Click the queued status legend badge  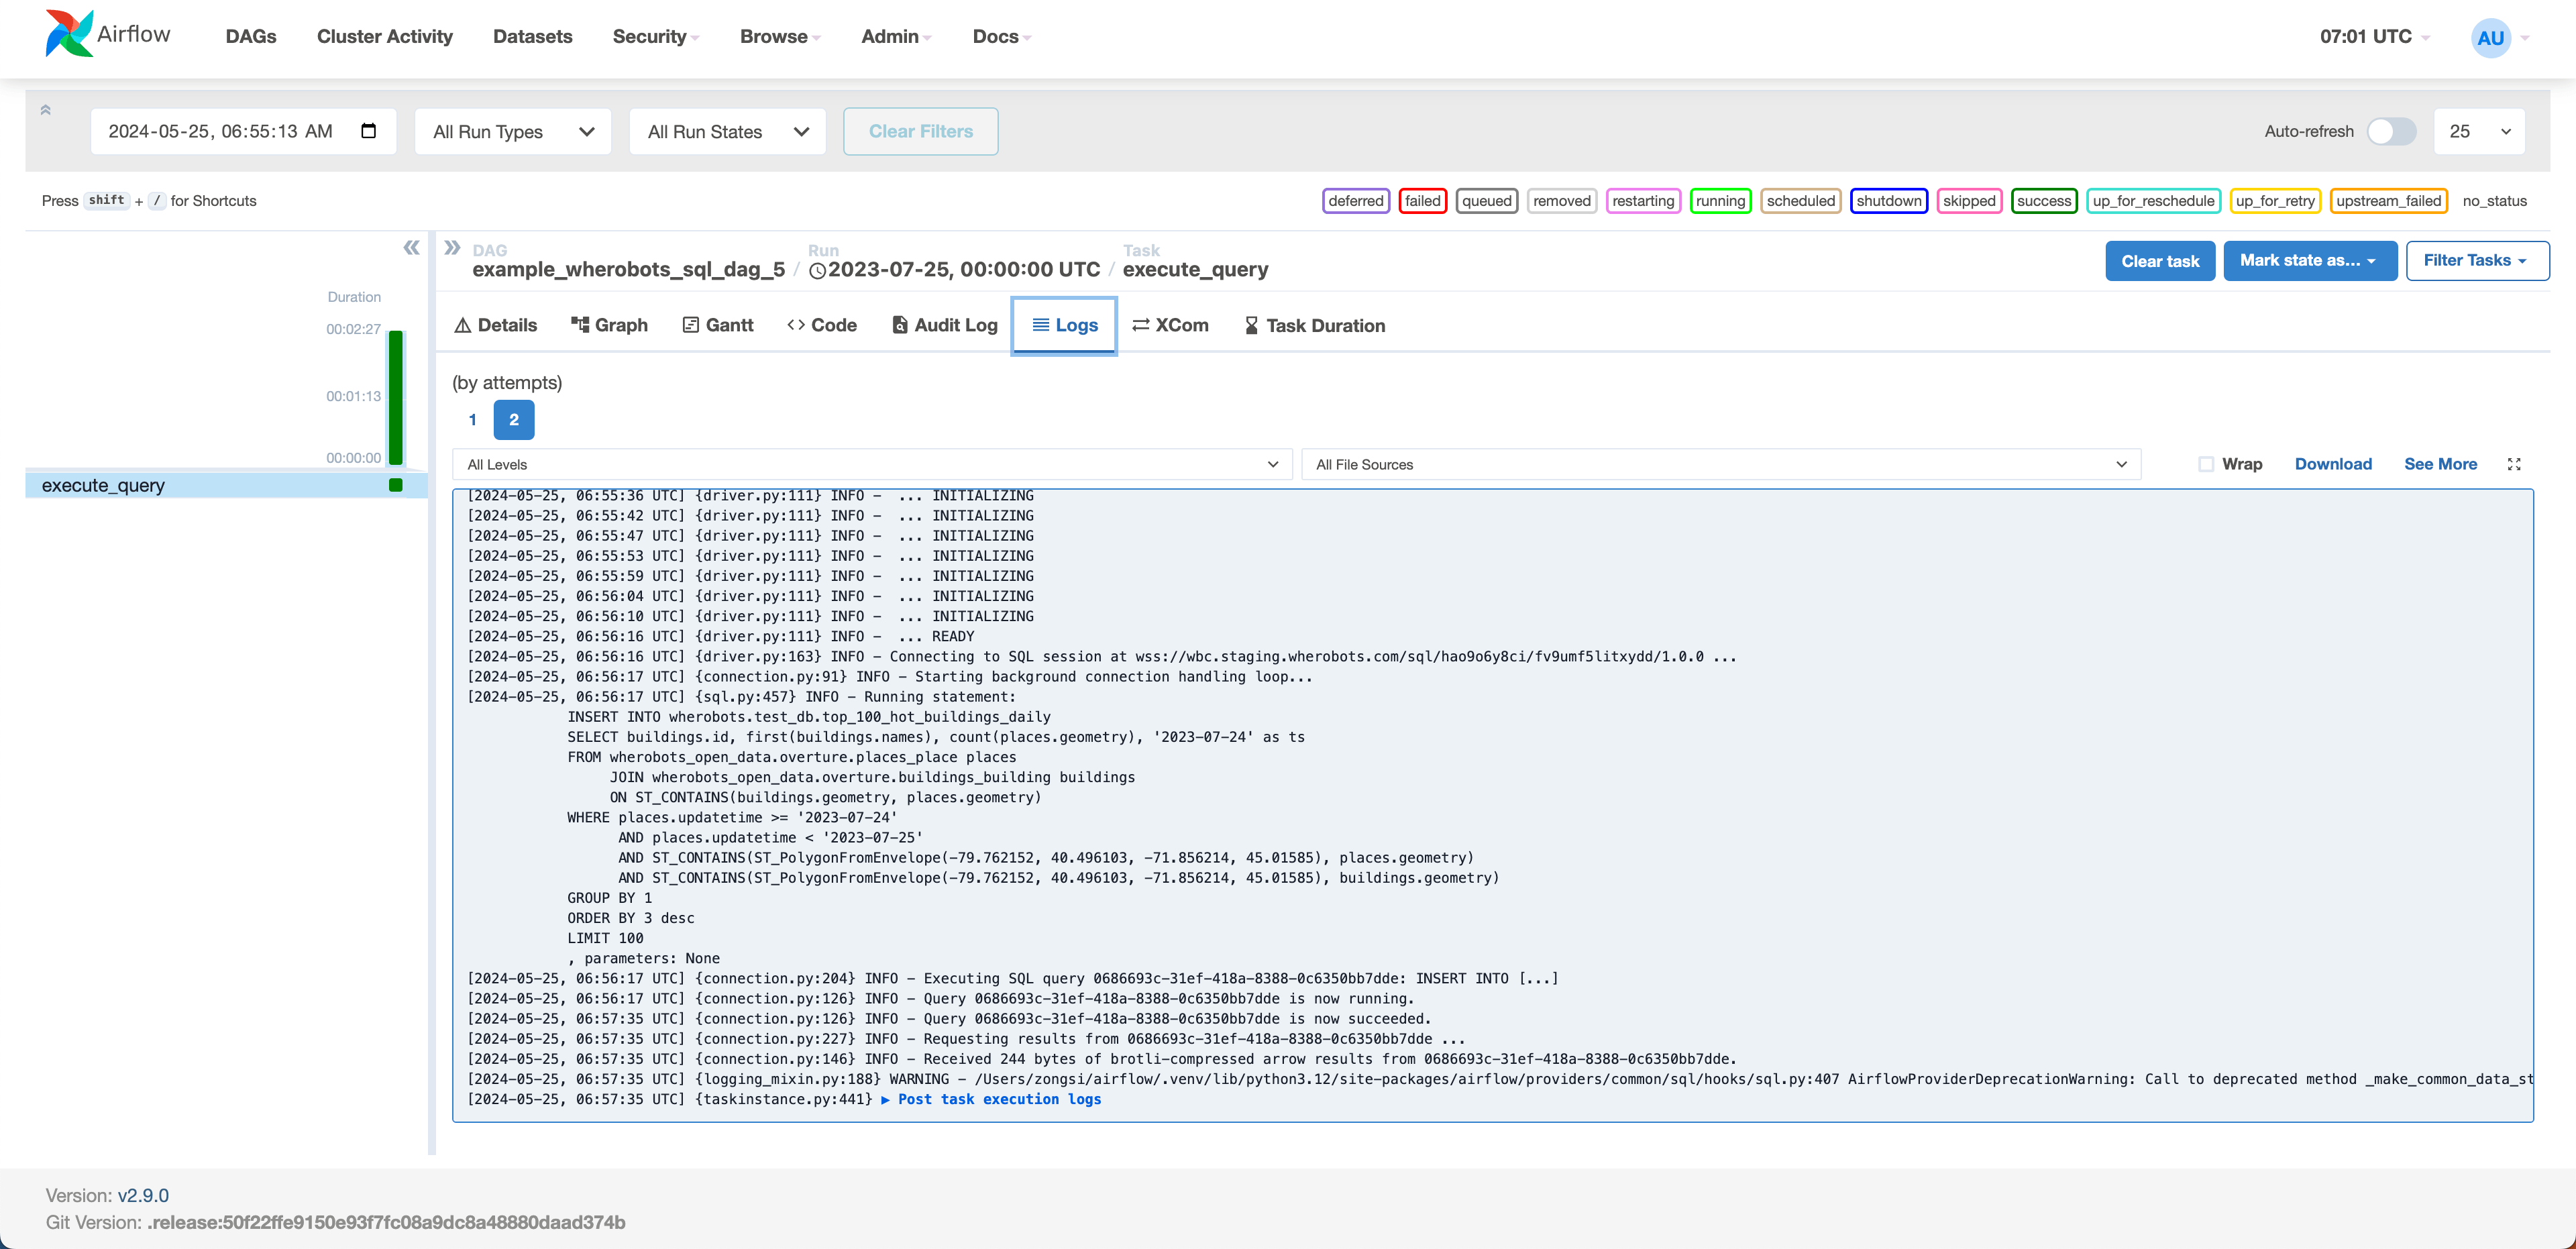pyautogui.click(x=1487, y=201)
